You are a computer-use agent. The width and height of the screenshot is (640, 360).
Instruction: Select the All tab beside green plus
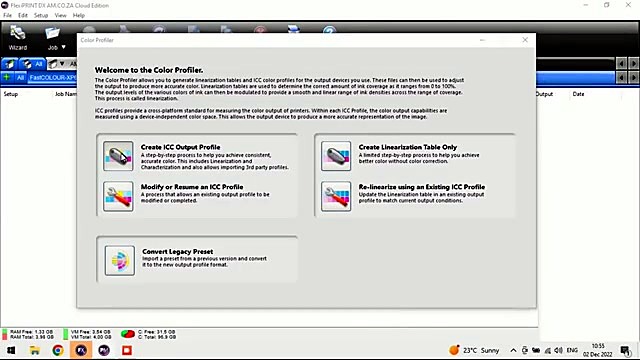click(20, 77)
